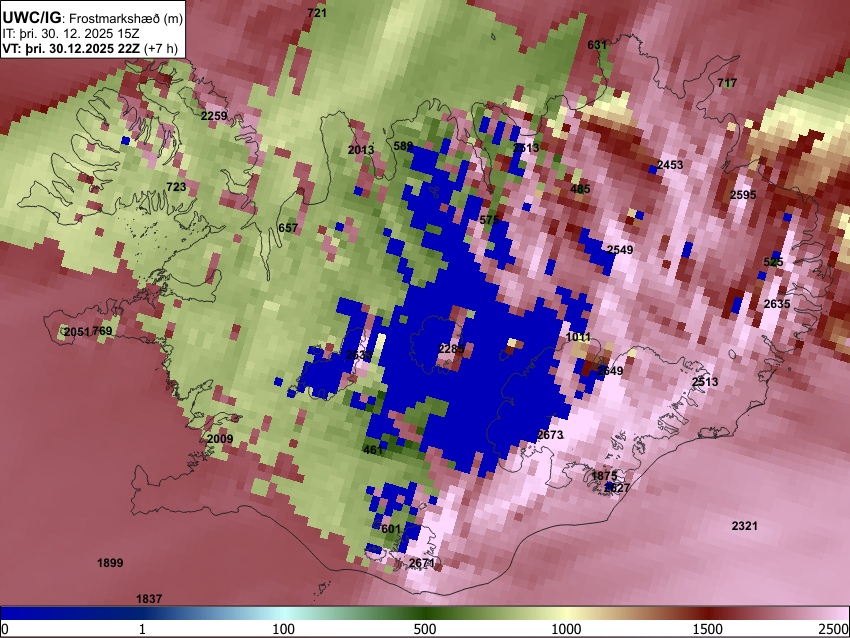Viewport: 850px width, 638px height.
Task: Click the colorbar label 100
Action: (284, 629)
